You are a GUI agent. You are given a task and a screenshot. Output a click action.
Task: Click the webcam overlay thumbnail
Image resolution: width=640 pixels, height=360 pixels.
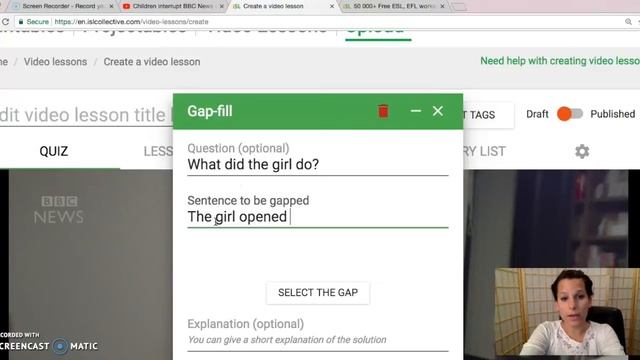[567, 313]
